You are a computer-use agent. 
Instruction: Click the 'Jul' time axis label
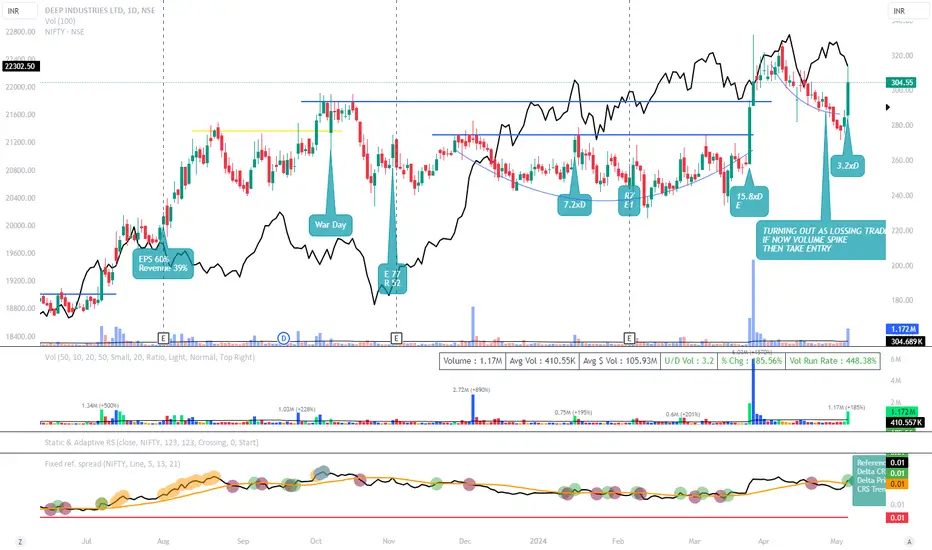[x=87, y=541]
